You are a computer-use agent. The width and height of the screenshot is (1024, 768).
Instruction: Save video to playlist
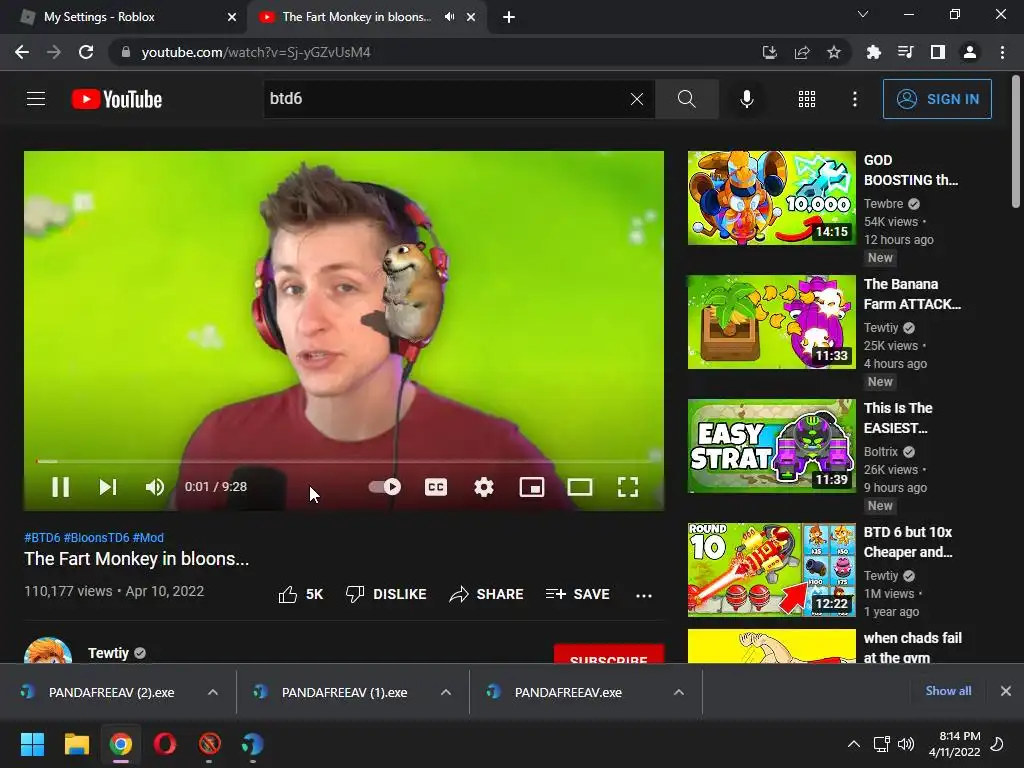(x=578, y=594)
